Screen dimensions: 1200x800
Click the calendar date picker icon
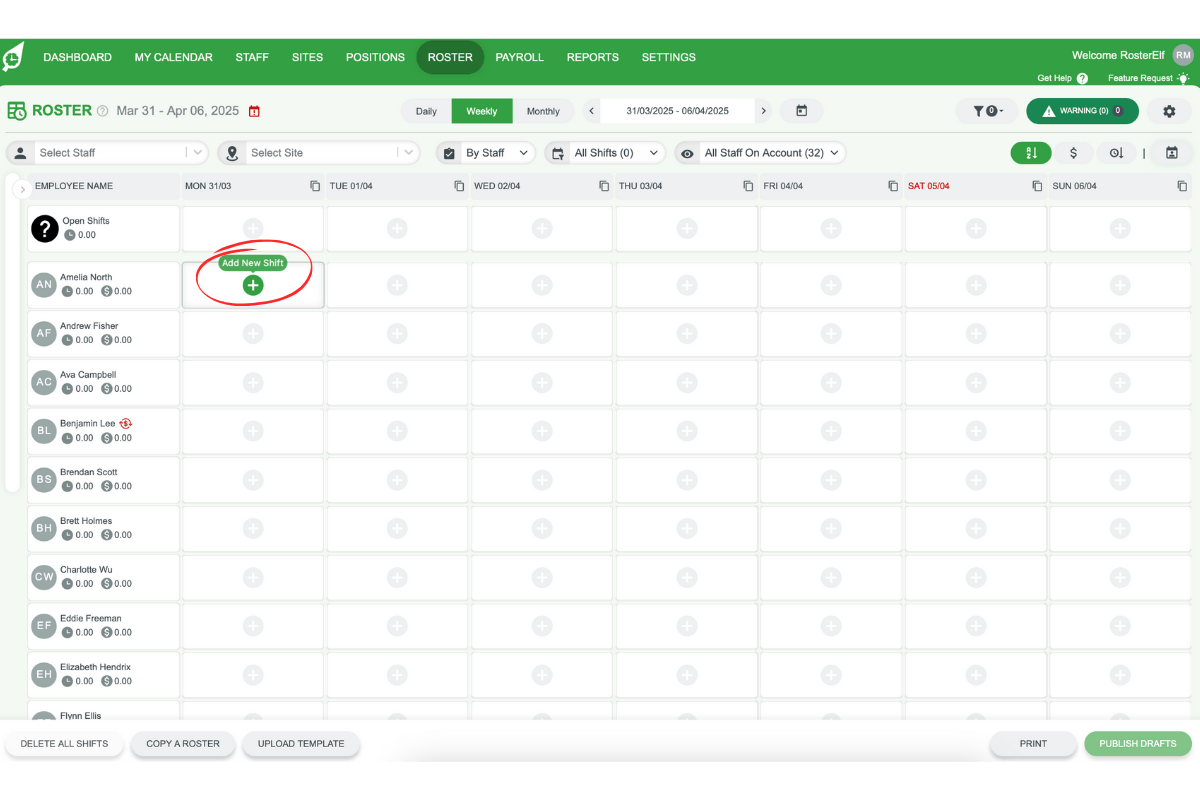(801, 111)
